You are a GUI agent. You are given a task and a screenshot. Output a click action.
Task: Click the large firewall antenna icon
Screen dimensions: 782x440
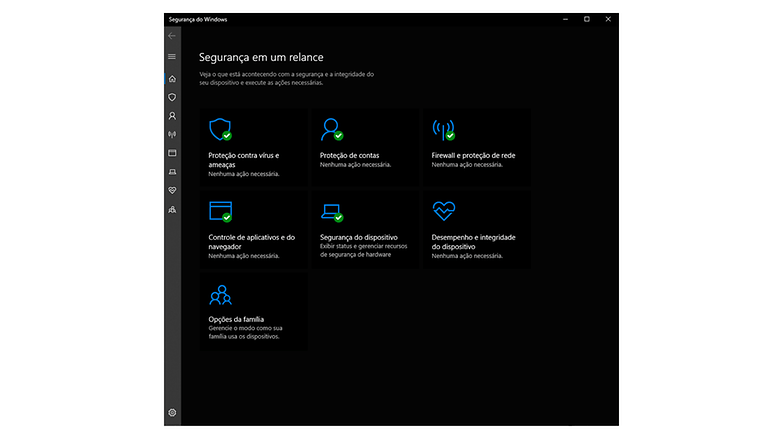click(x=443, y=130)
